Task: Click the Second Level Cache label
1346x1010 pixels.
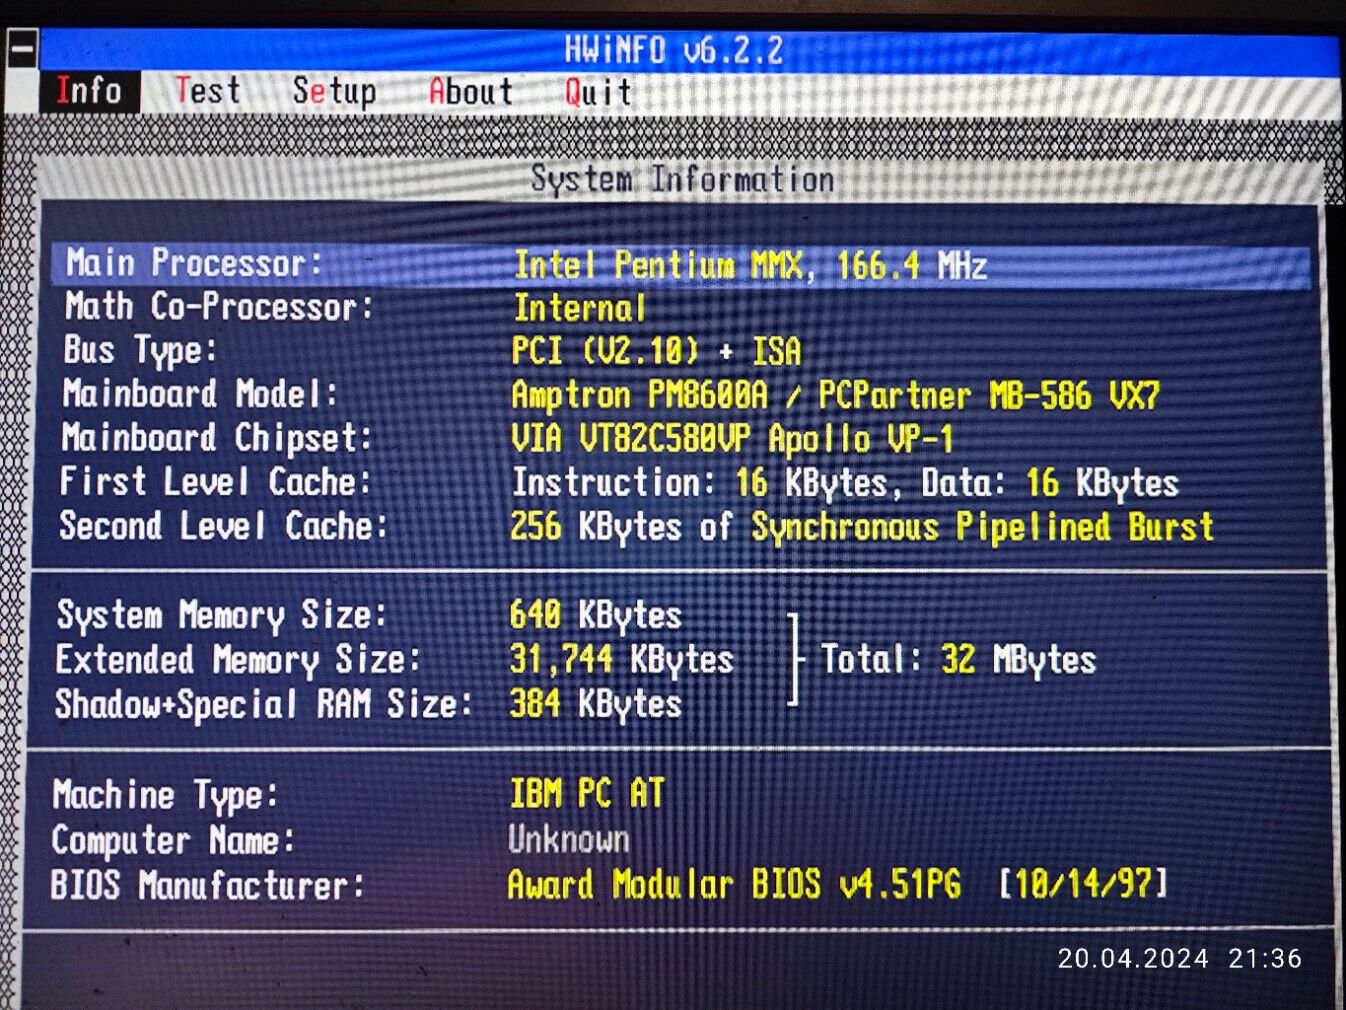Action: [223, 526]
